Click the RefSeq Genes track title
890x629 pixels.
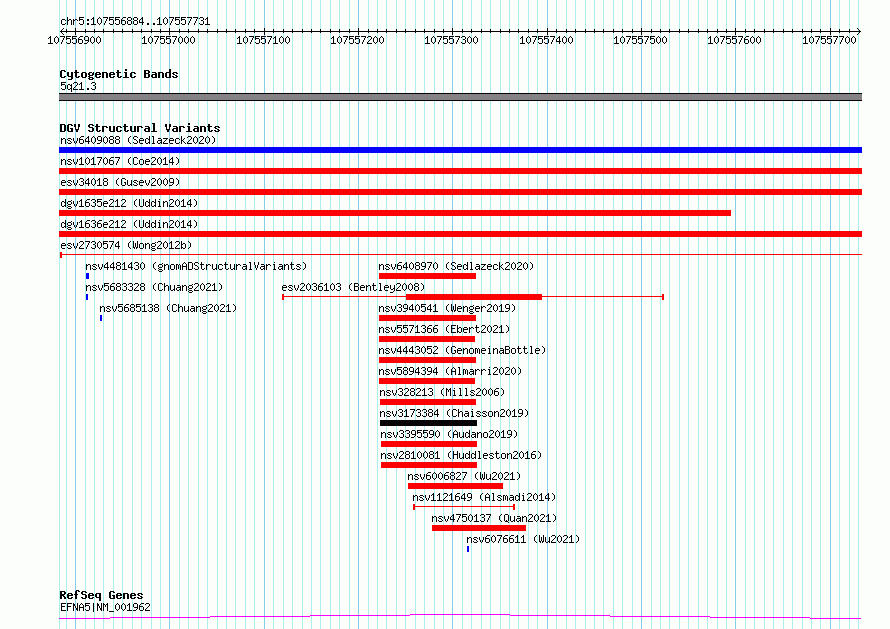coord(101,595)
